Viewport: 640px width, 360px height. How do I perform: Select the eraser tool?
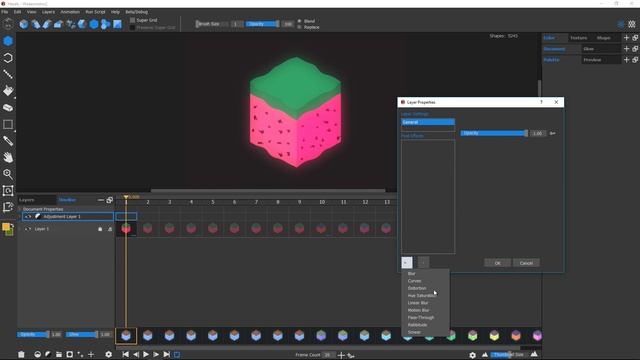[8, 107]
